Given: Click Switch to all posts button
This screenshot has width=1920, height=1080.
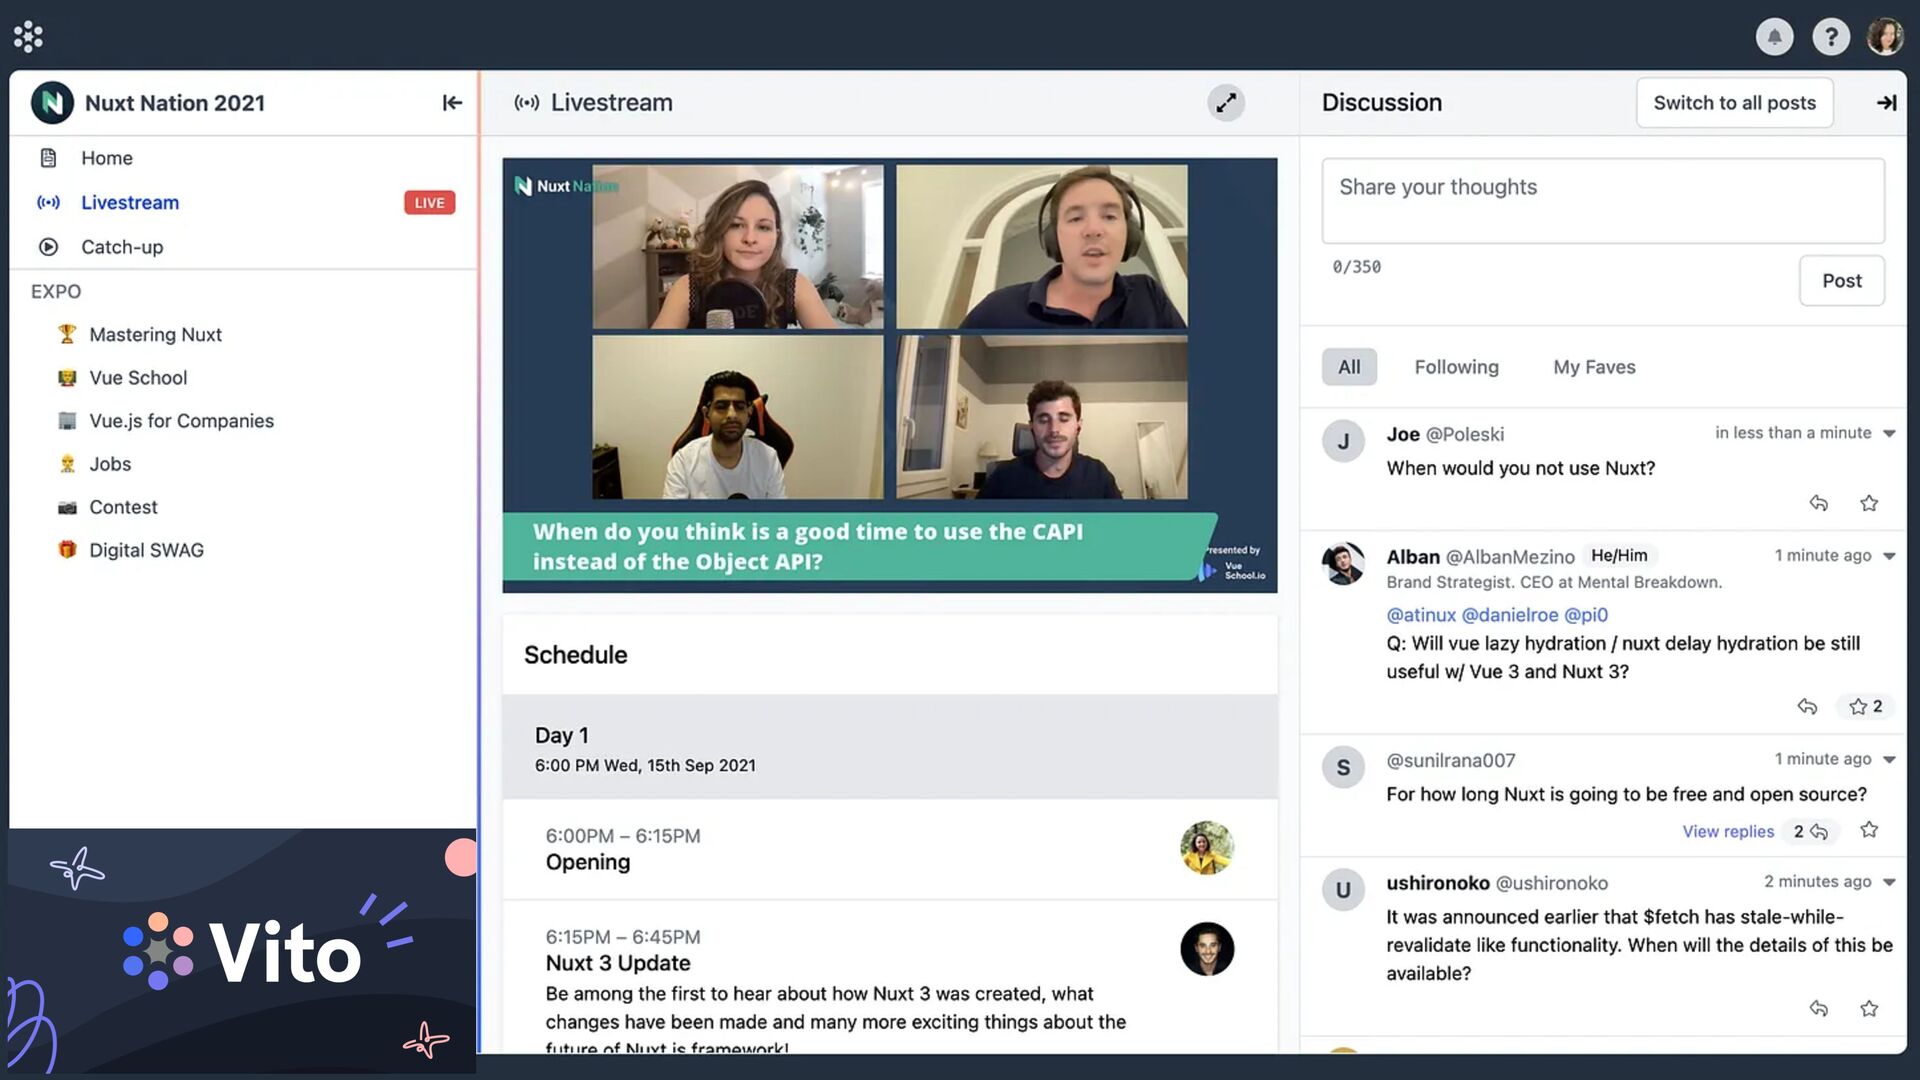Looking at the screenshot, I should click(x=1734, y=103).
